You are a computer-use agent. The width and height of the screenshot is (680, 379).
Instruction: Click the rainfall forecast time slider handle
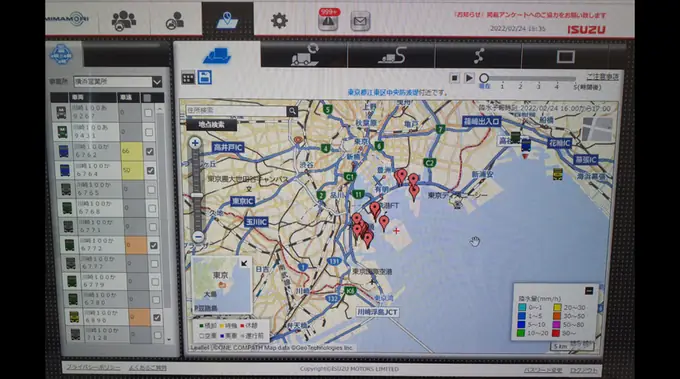484,78
